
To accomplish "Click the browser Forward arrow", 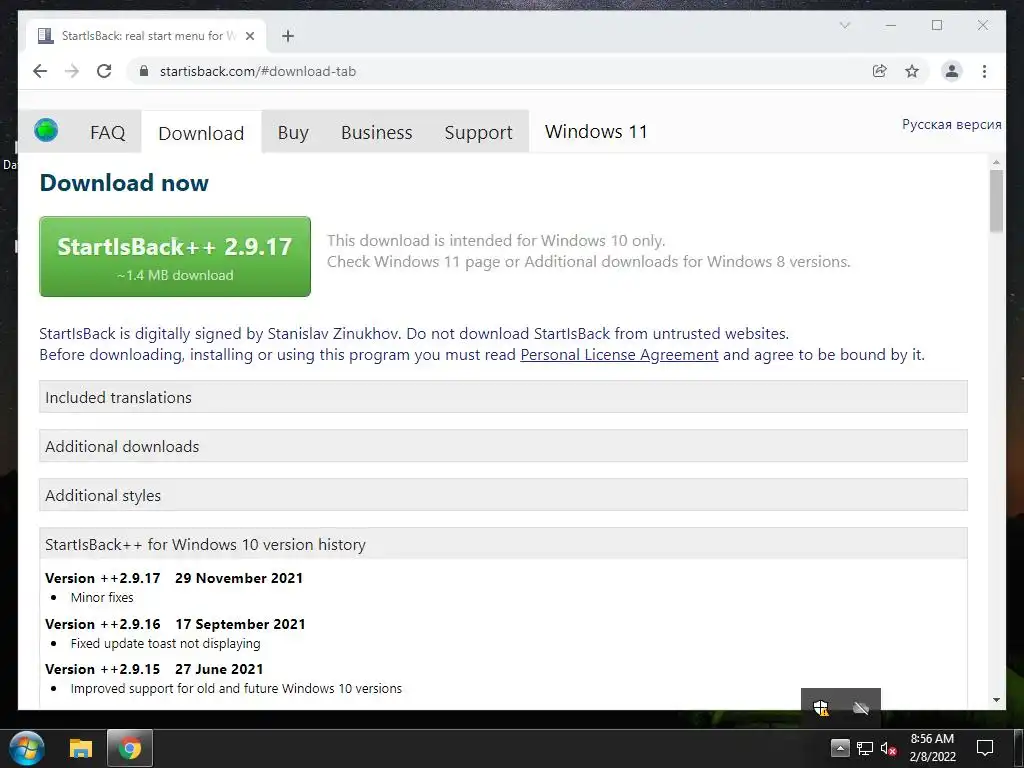I will (72, 71).
